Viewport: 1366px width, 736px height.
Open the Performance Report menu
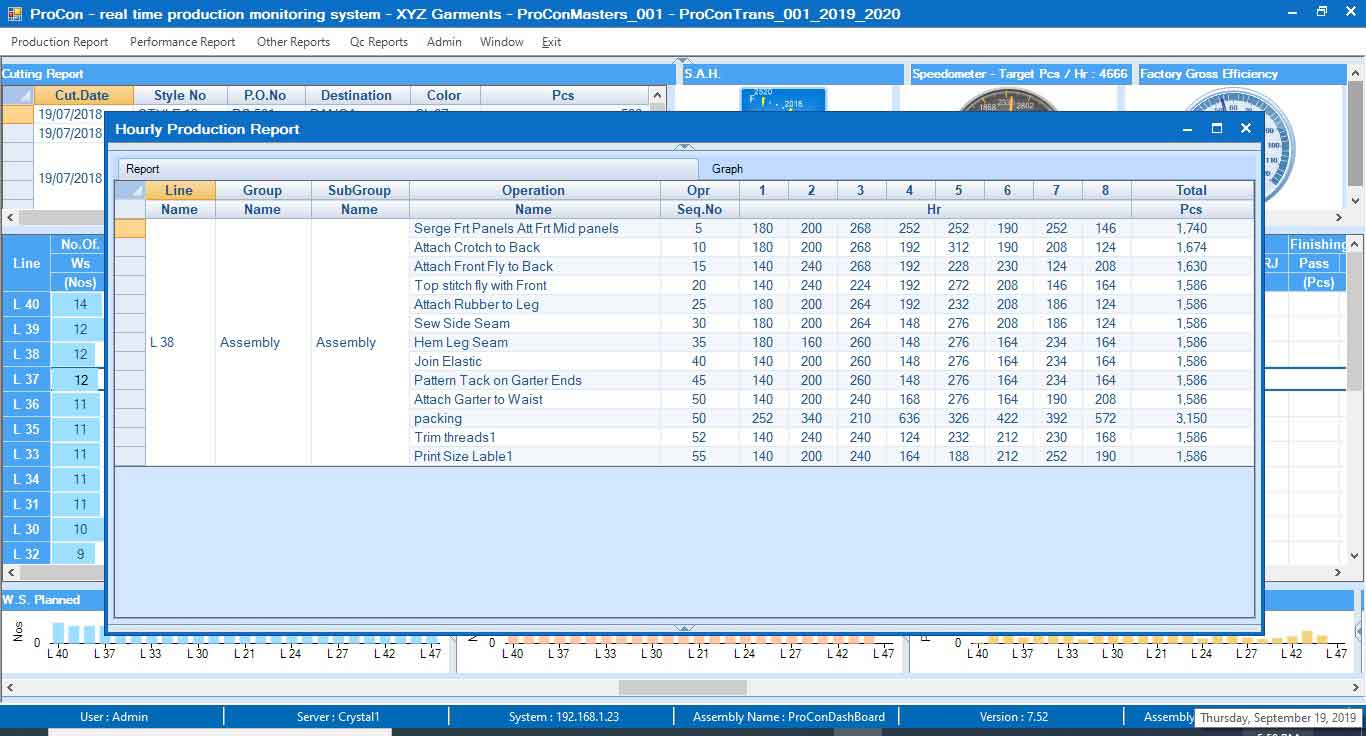click(183, 42)
